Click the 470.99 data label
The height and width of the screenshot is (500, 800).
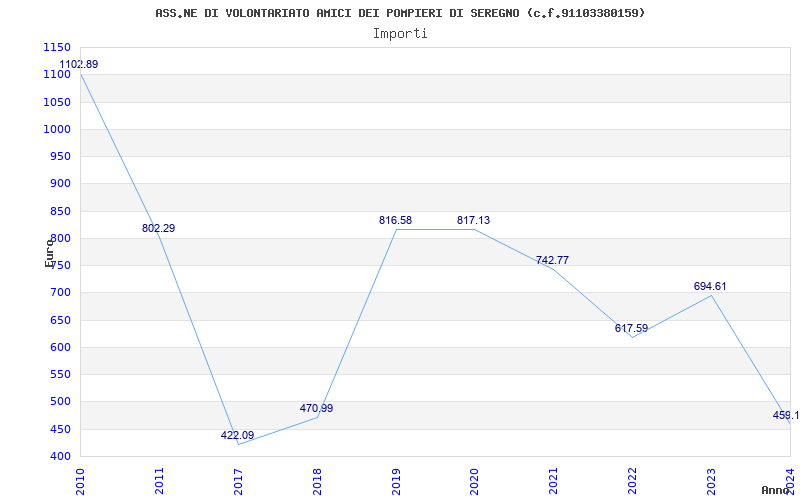(x=316, y=409)
